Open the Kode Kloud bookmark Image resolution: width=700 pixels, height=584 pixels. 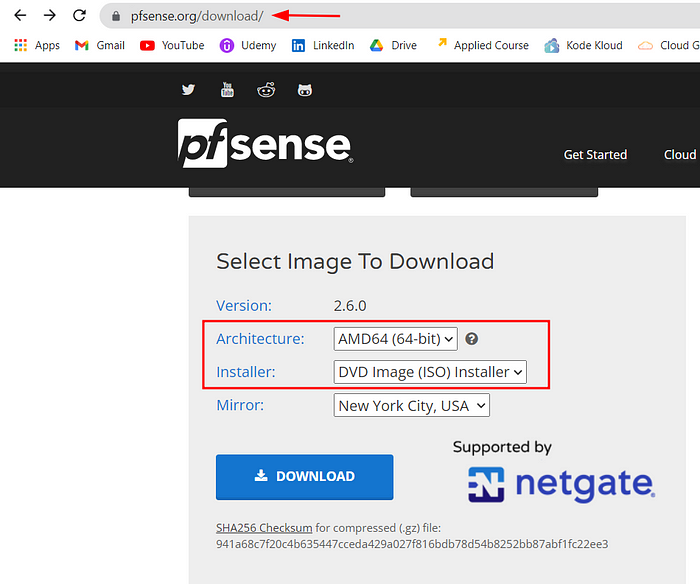point(583,45)
